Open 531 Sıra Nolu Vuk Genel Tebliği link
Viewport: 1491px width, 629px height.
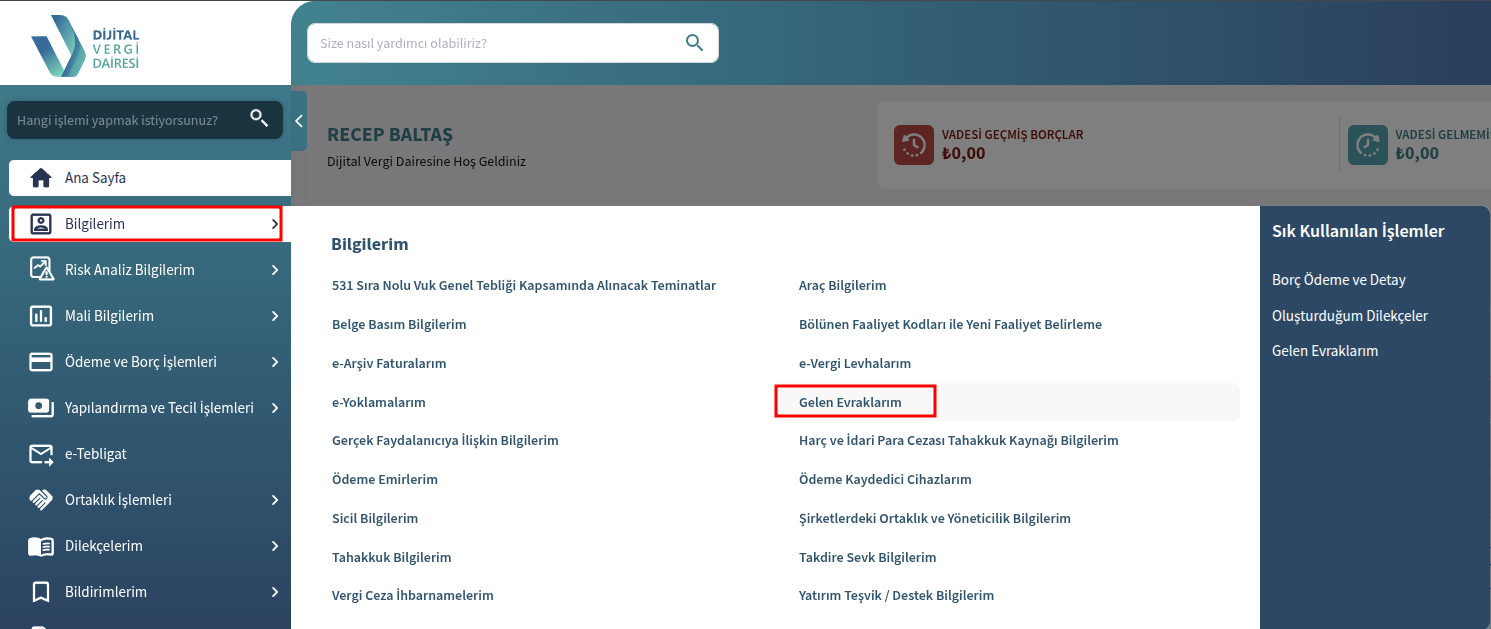(524, 285)
